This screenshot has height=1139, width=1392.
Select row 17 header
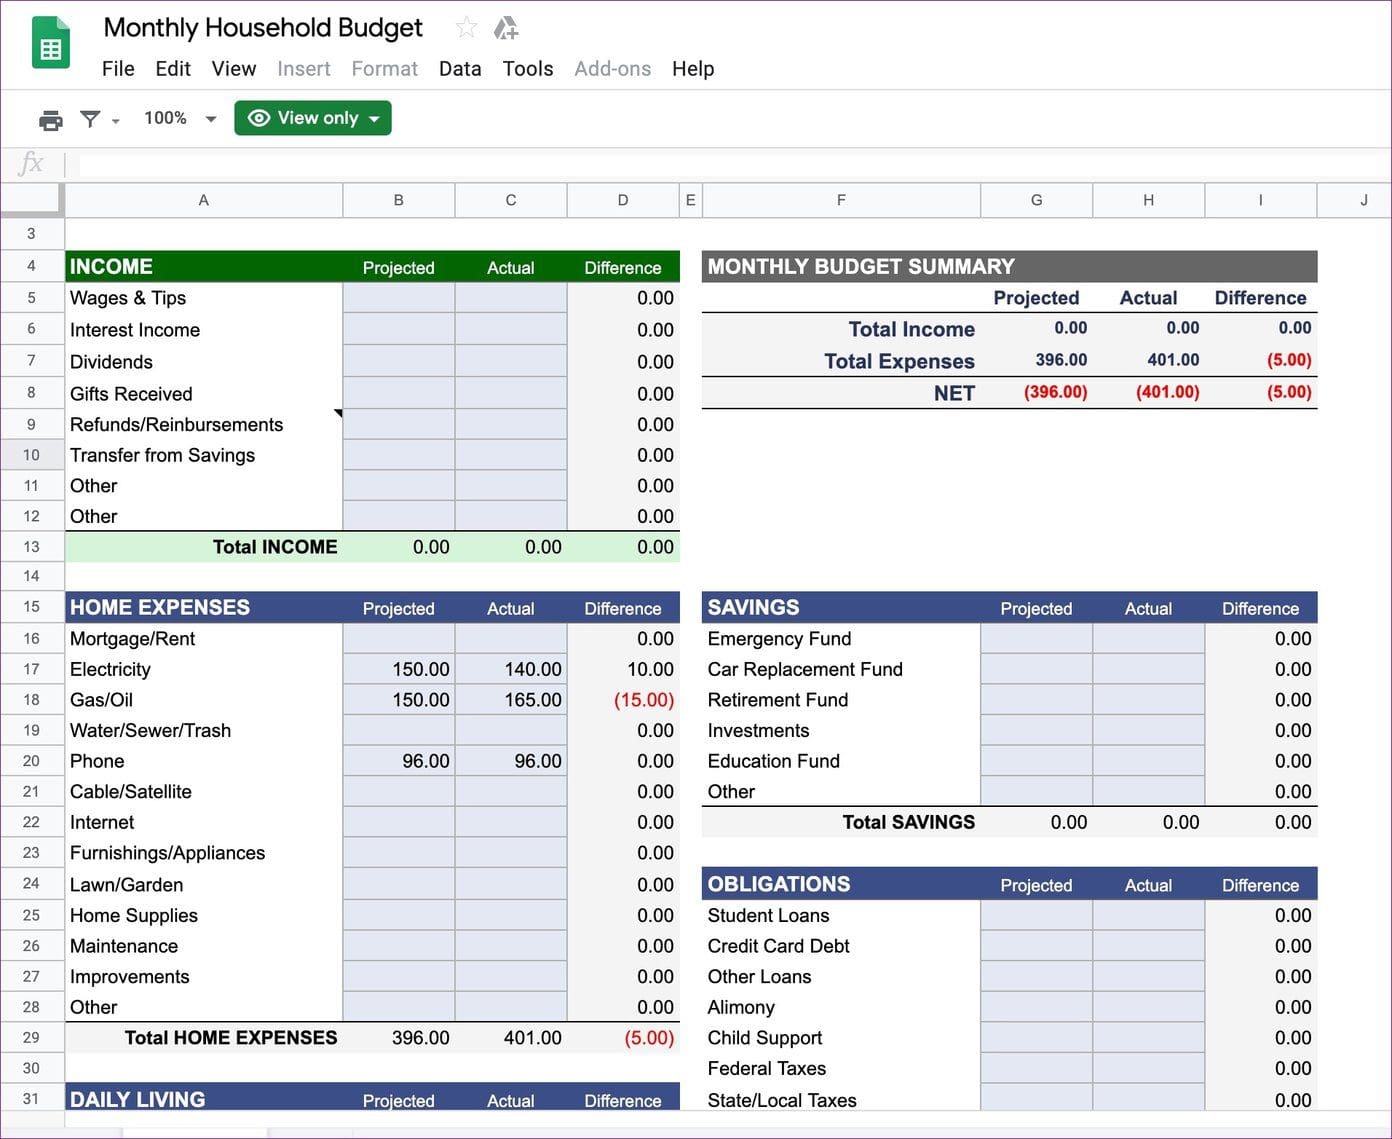32,669
